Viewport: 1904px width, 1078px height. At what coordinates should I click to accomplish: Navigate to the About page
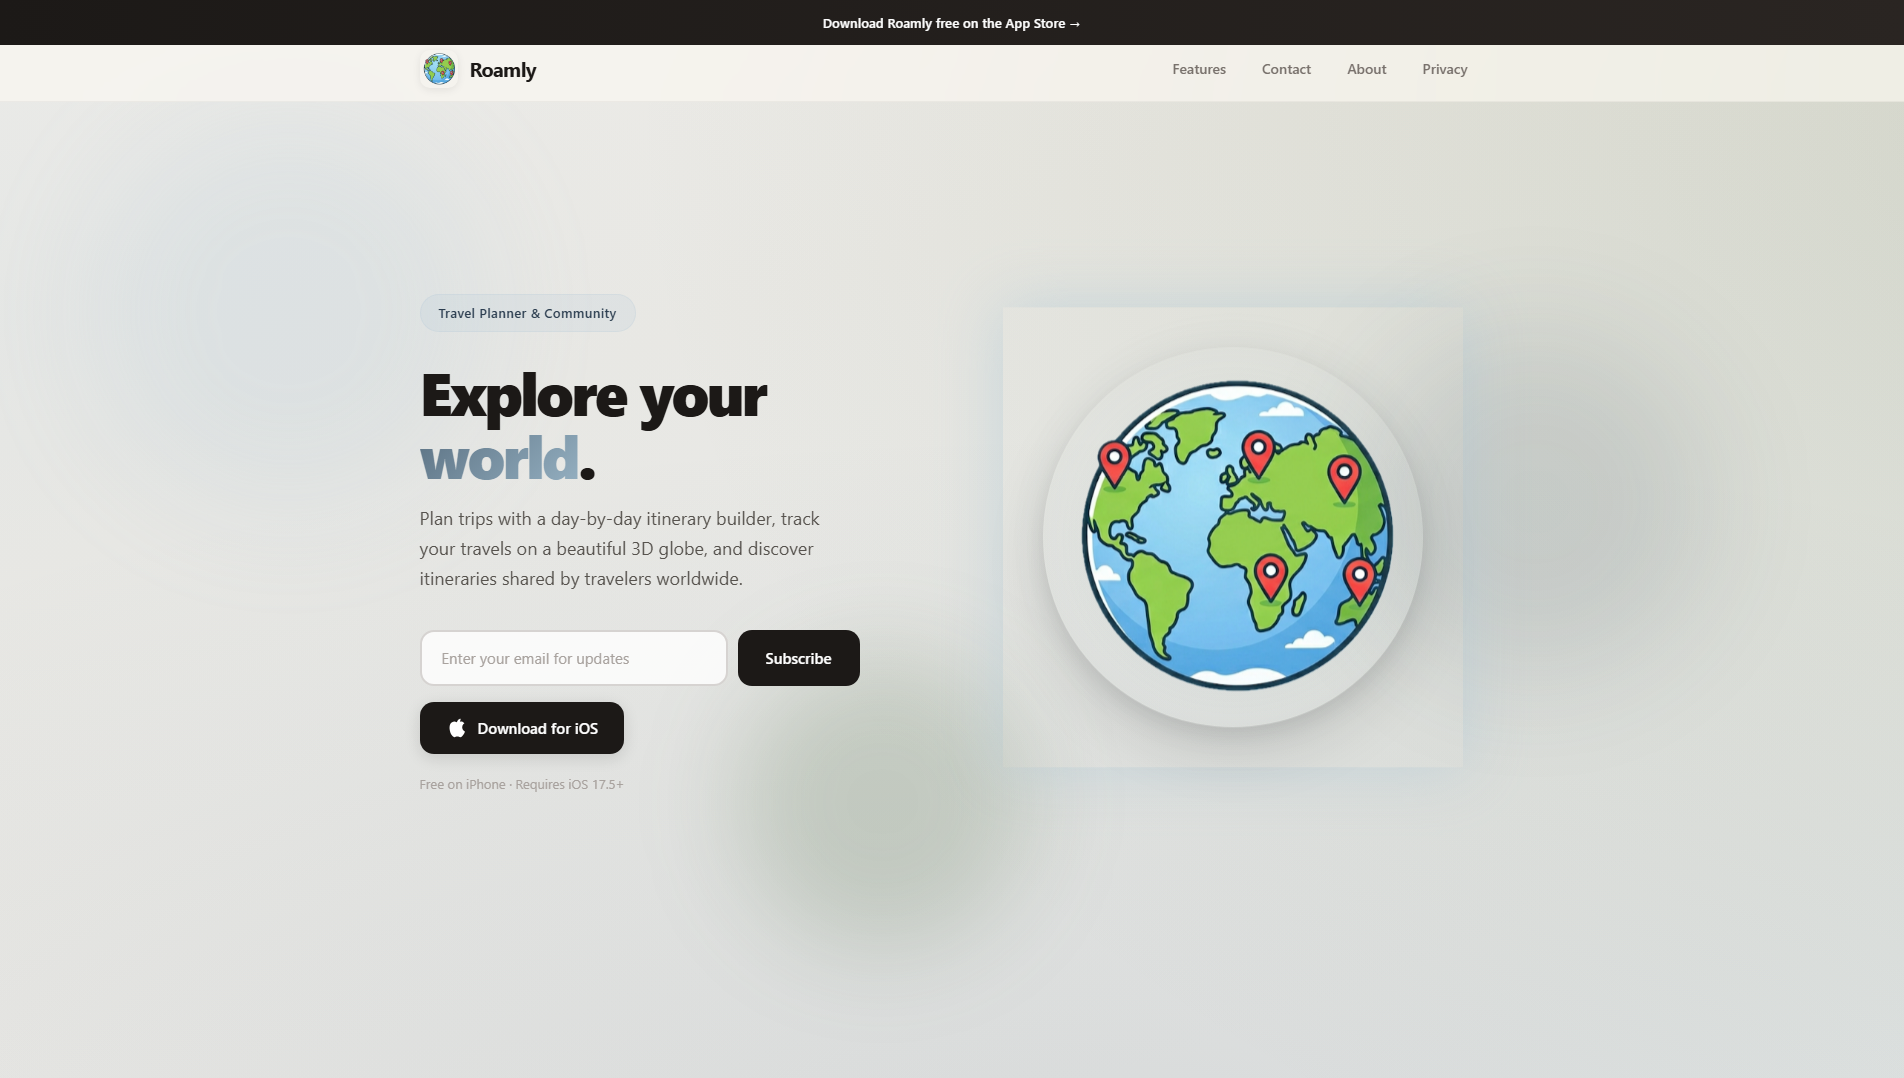(1366, 69)
